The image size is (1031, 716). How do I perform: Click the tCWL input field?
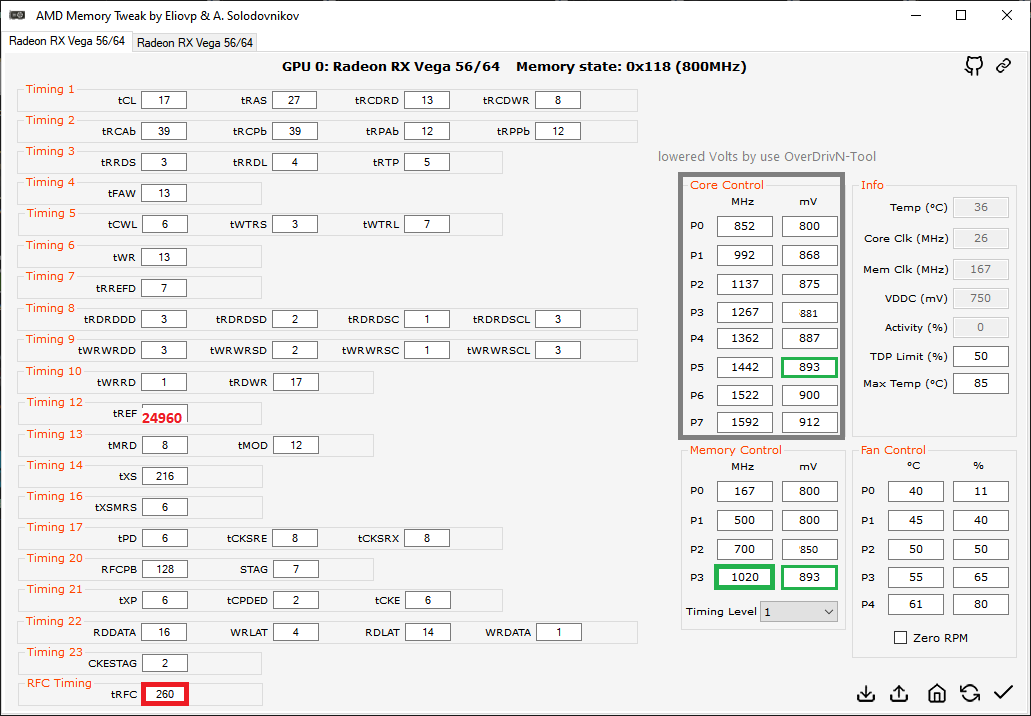click(164, 224)
